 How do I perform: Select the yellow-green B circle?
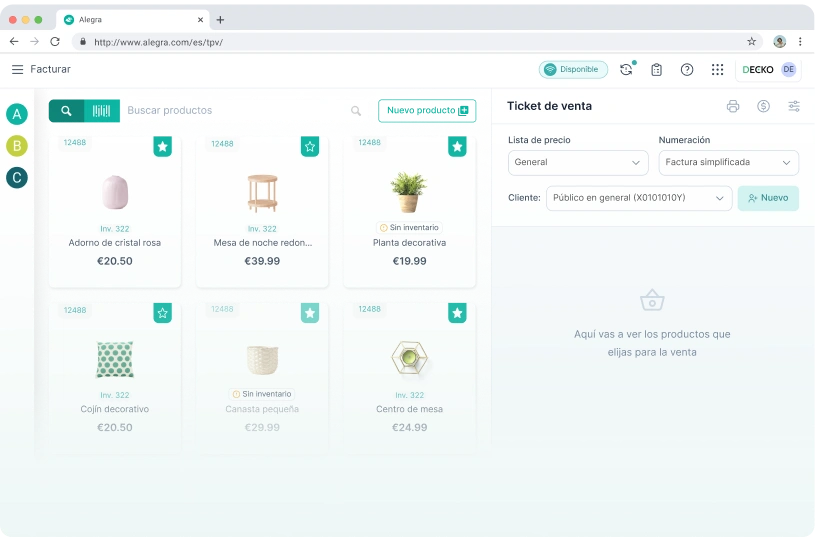click(17, 146)
